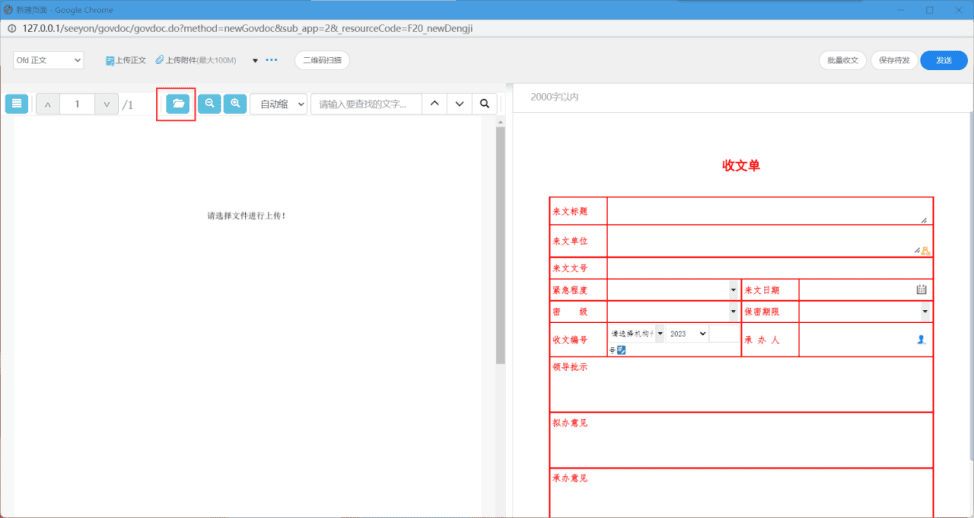
Task: Open file with the folder icon
Action: point(178,104)
